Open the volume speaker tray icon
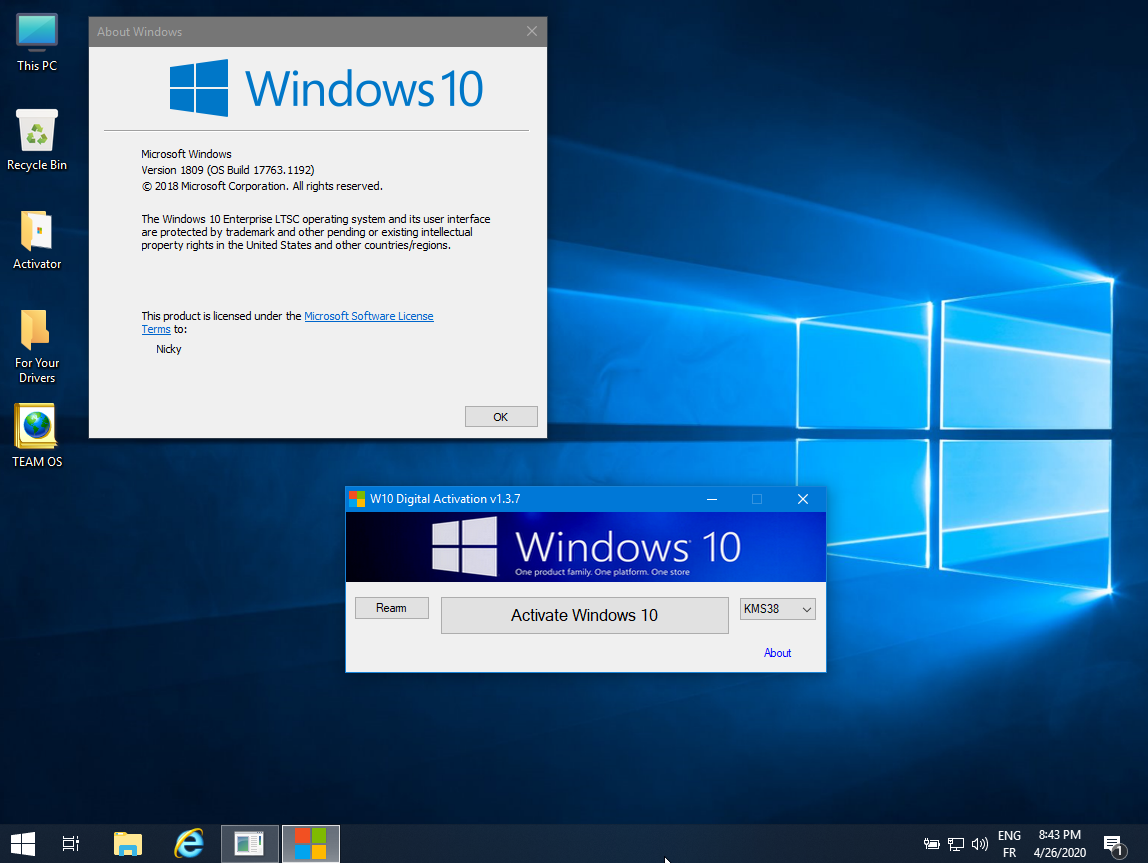Image resolution: width=1148 pixels, height=863 pixels. [x=980, y=844]
